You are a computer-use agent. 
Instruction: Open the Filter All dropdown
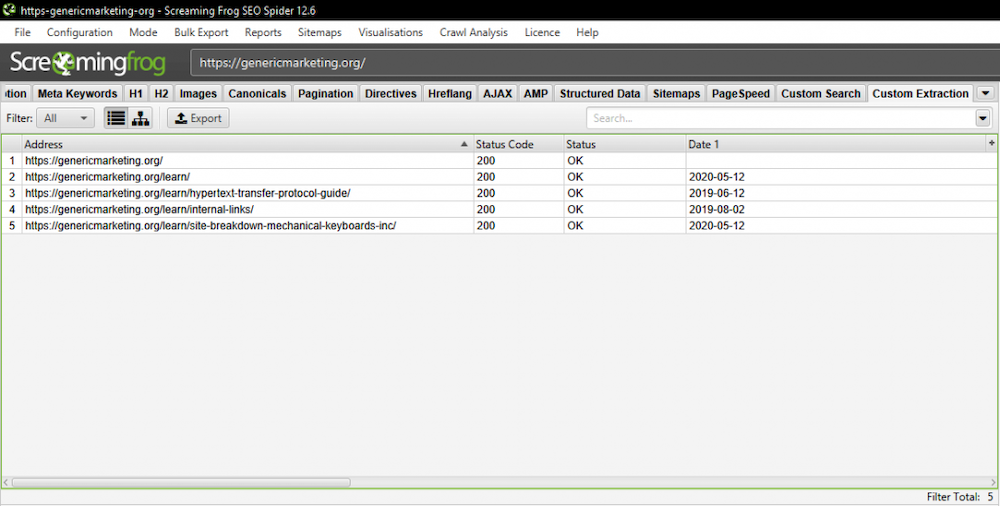click(x=65, y=118)
